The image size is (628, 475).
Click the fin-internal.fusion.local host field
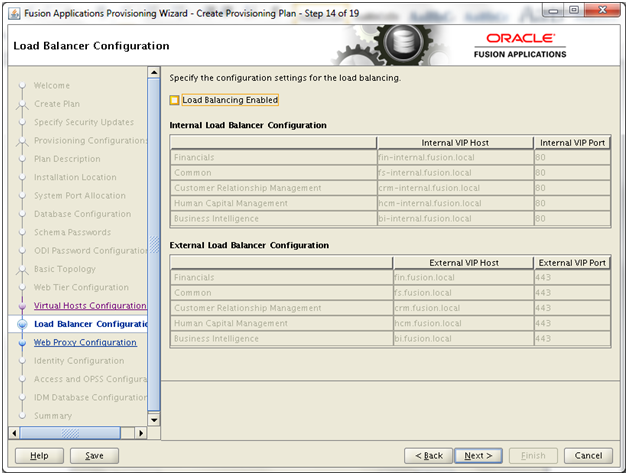pos(455,157)
